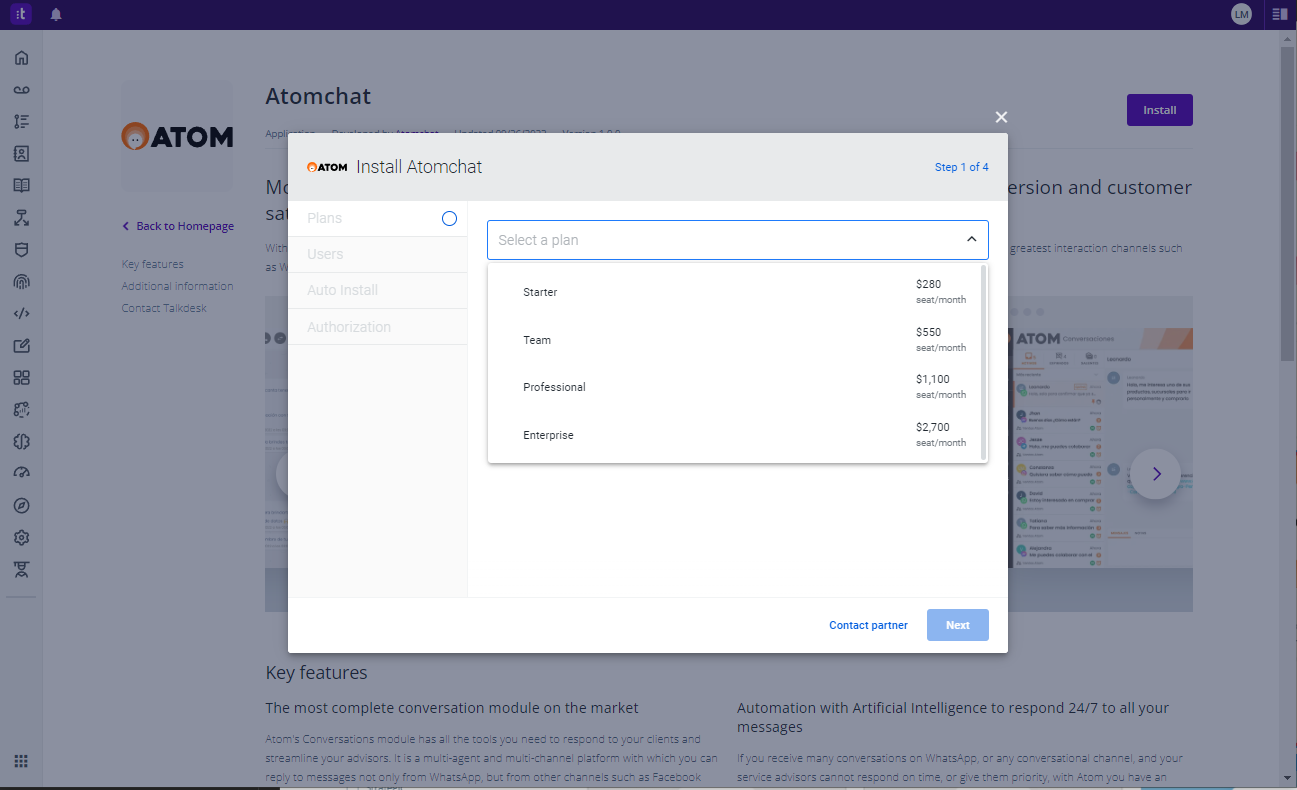Click the LM user avatar
The image size is (1297, 790).
(x=1241, y=14)
